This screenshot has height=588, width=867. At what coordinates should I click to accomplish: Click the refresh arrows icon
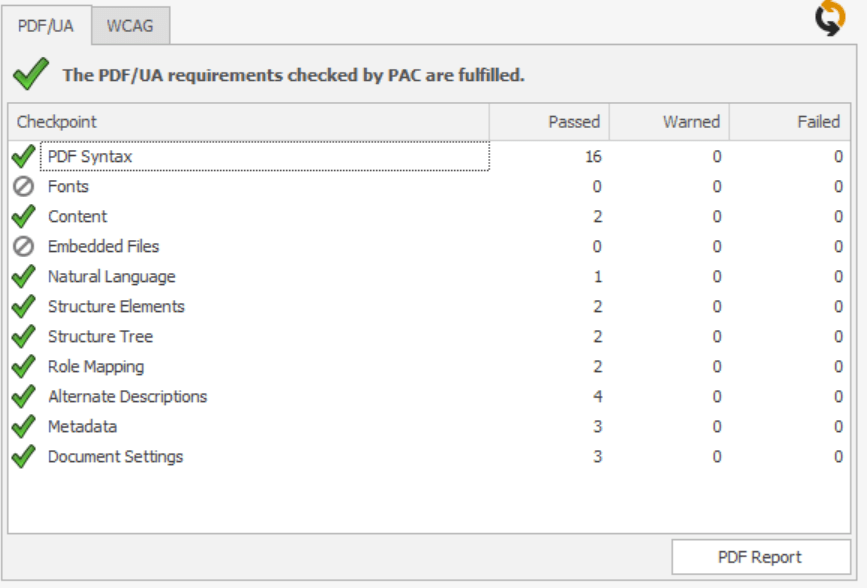click(x=830, y=19)
